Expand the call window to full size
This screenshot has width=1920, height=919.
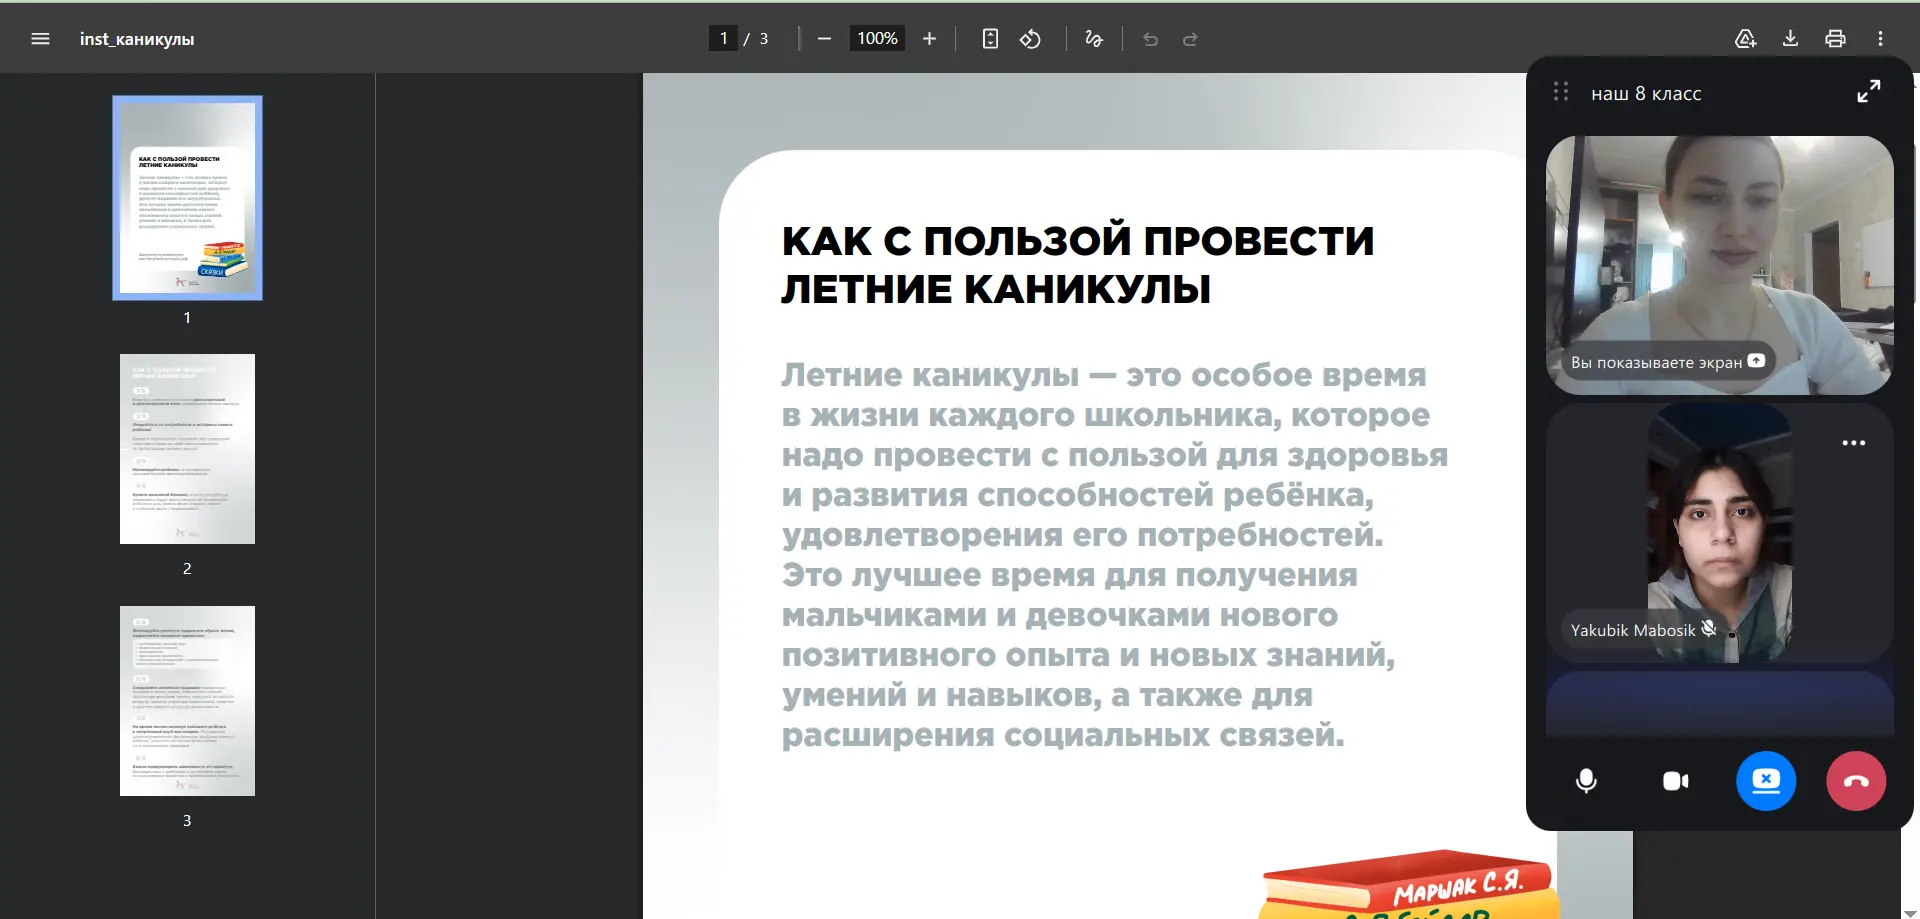tap(1868, 92)
